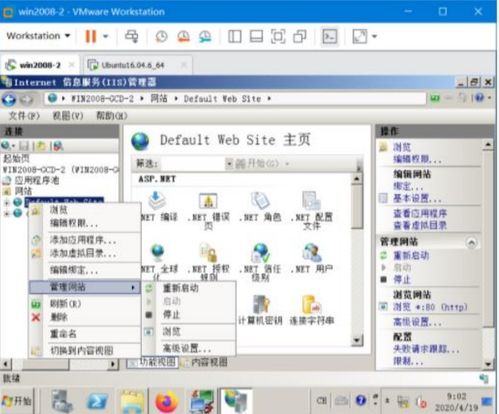Open PowerShell from the taskbar
499x414 pixels.
click(97, 401)
